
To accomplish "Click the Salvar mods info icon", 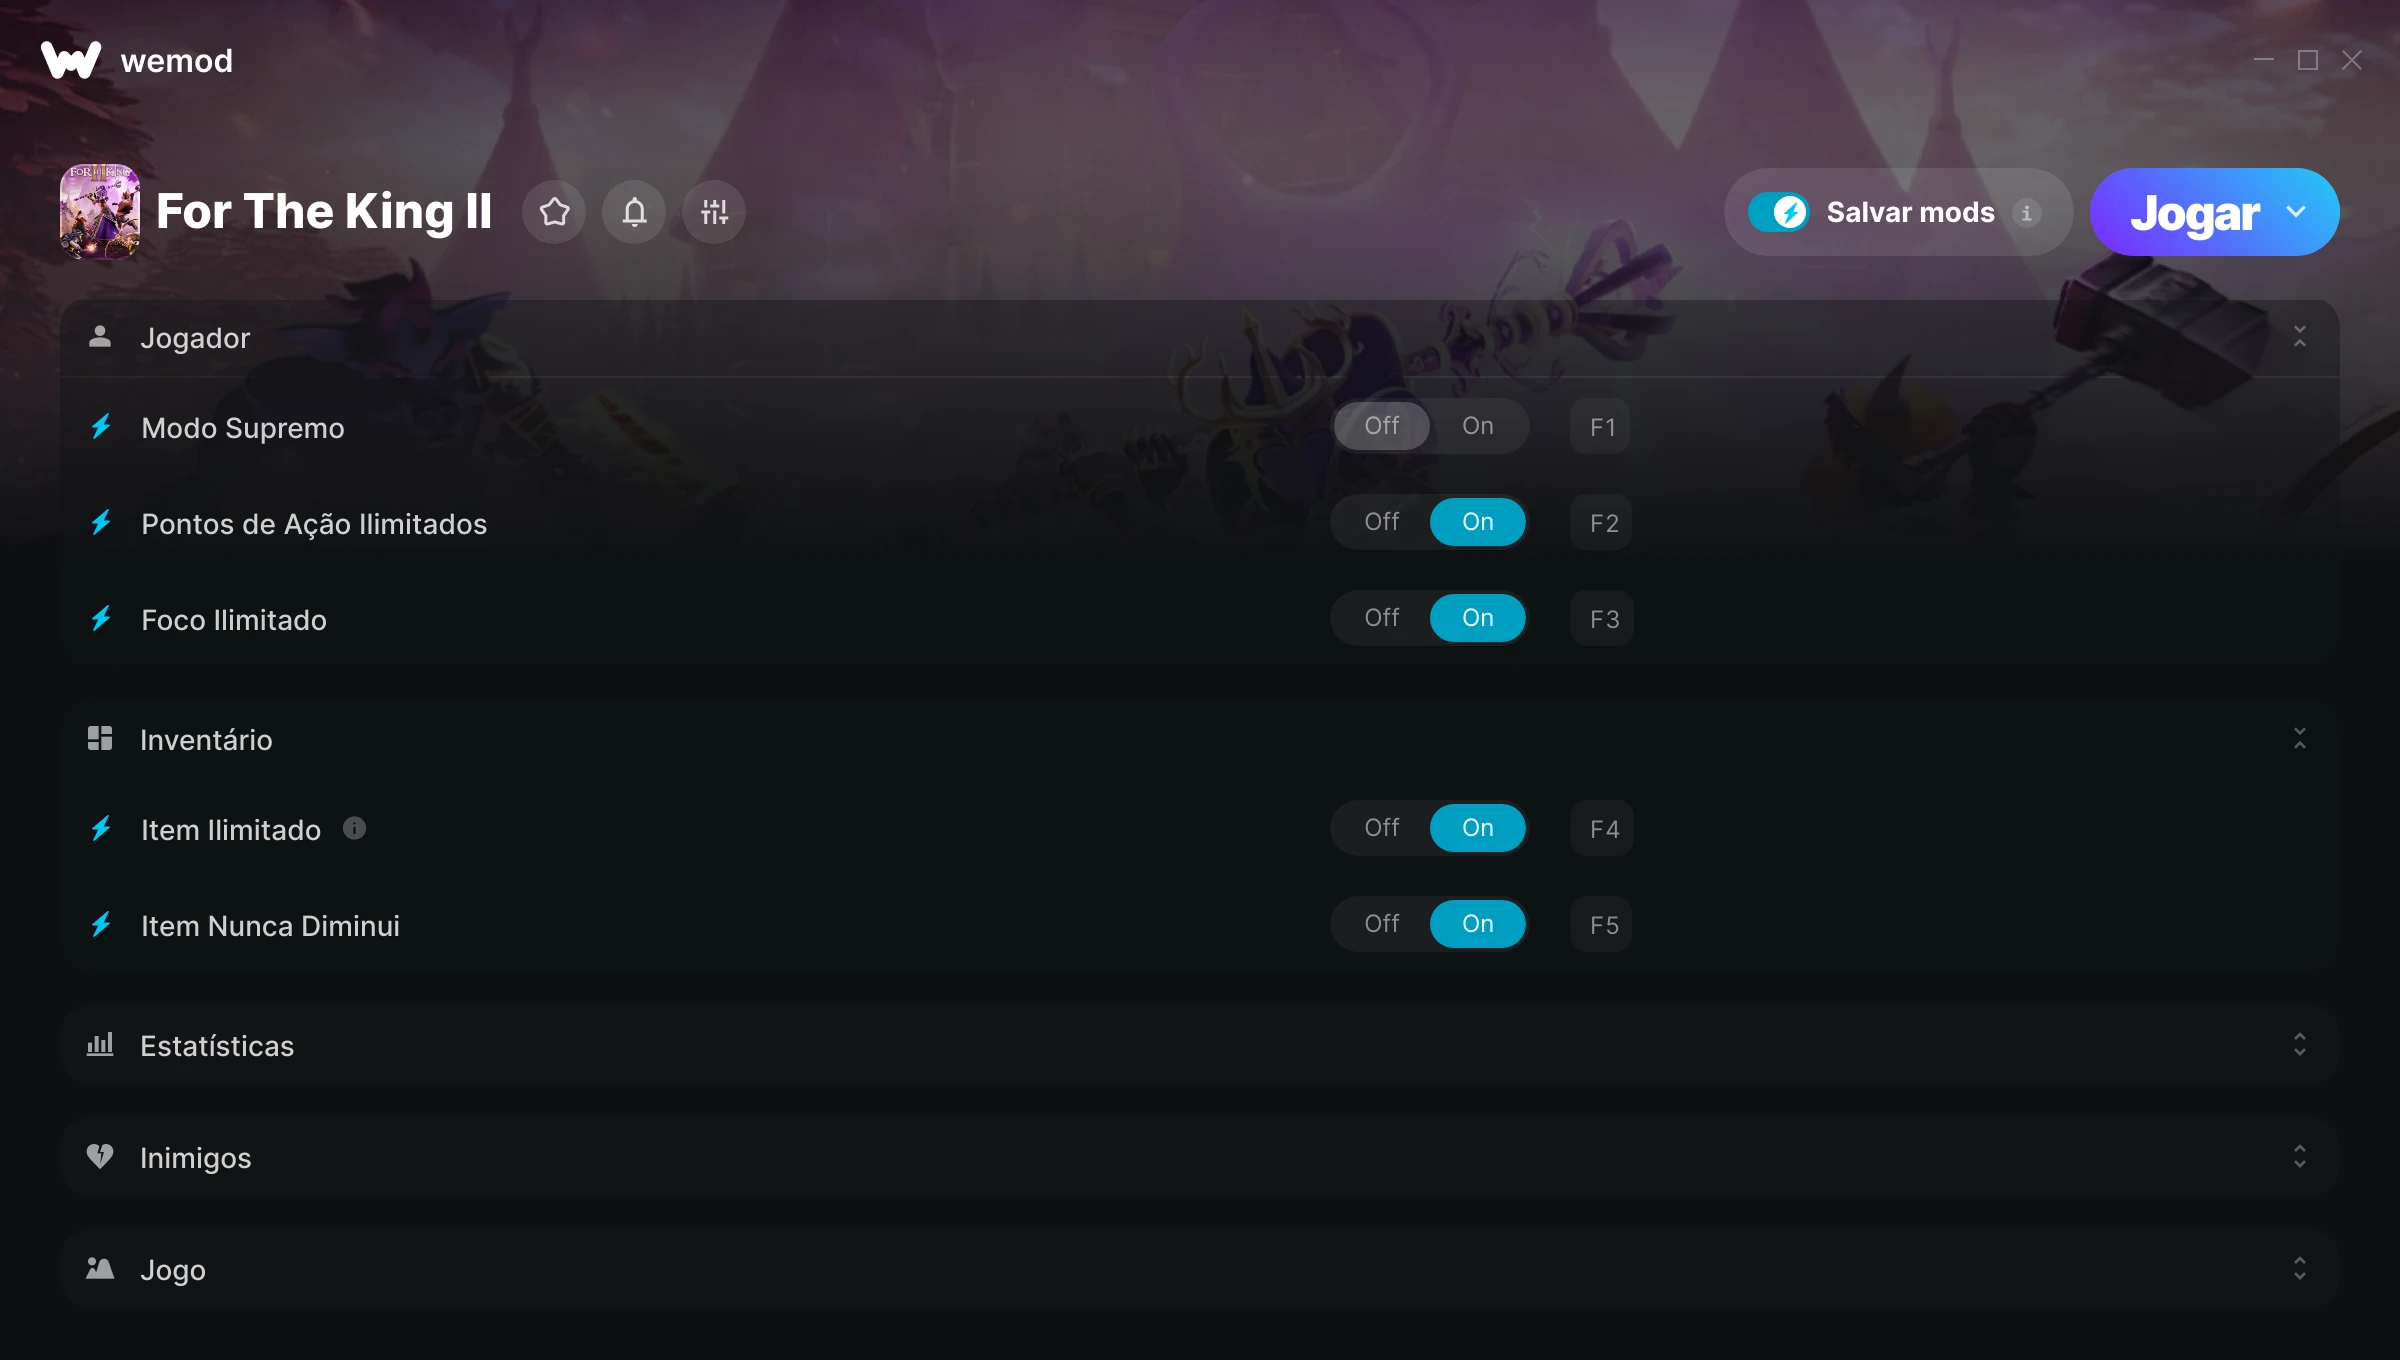I will pos(2027,213).
